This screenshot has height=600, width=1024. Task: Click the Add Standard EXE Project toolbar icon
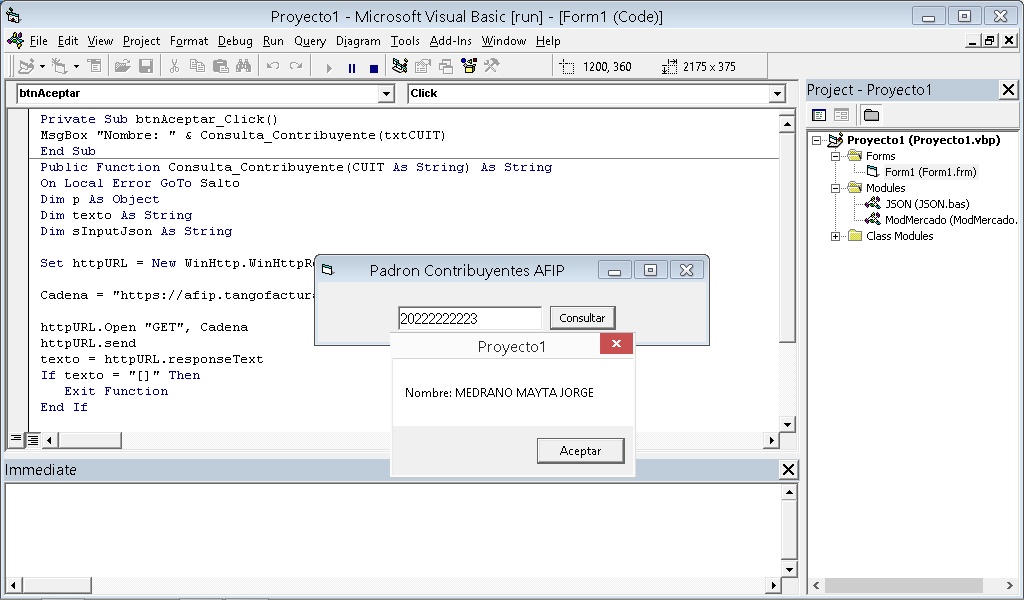click(x=26, y=66)
